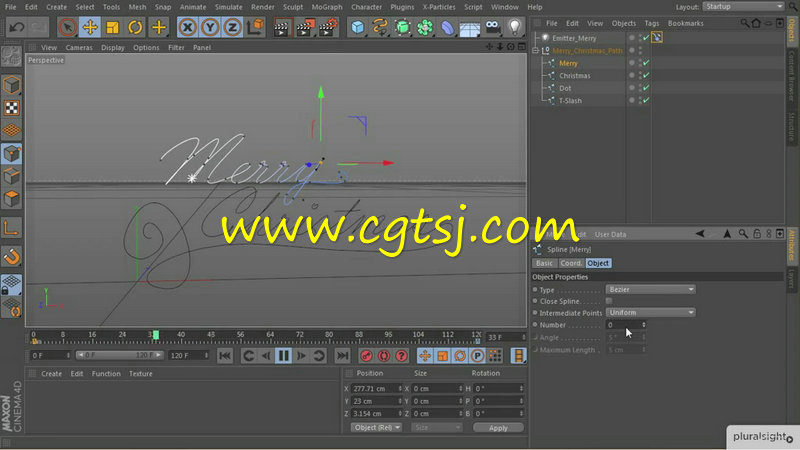Open viewport Cameras menu
Viewport: 800px width, 450px height.
tap(79, 47)
